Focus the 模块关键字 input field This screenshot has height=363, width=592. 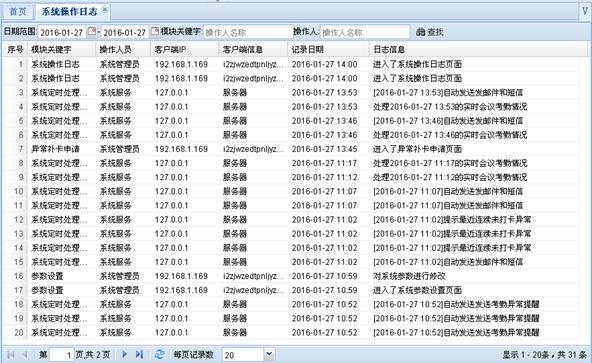pos(248,32)
